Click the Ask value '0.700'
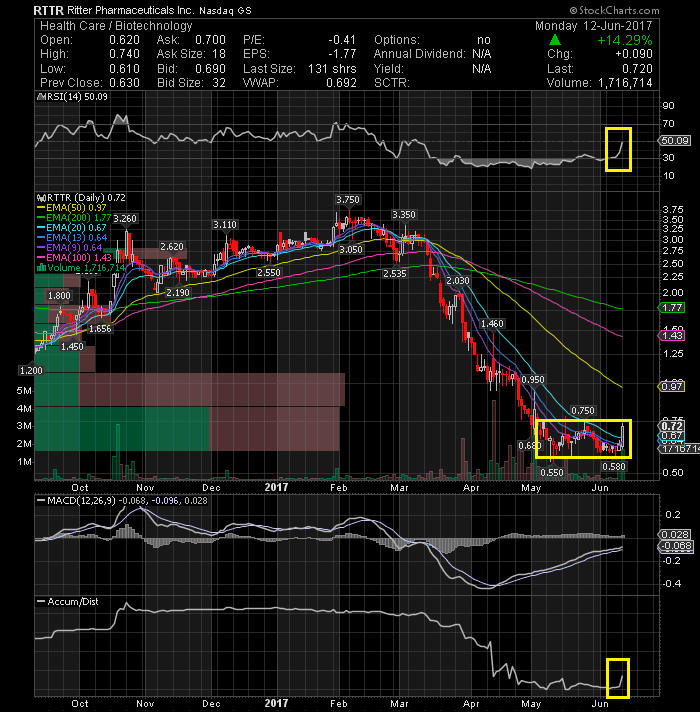Screen dimensions: 700x712 pos(211,40)
